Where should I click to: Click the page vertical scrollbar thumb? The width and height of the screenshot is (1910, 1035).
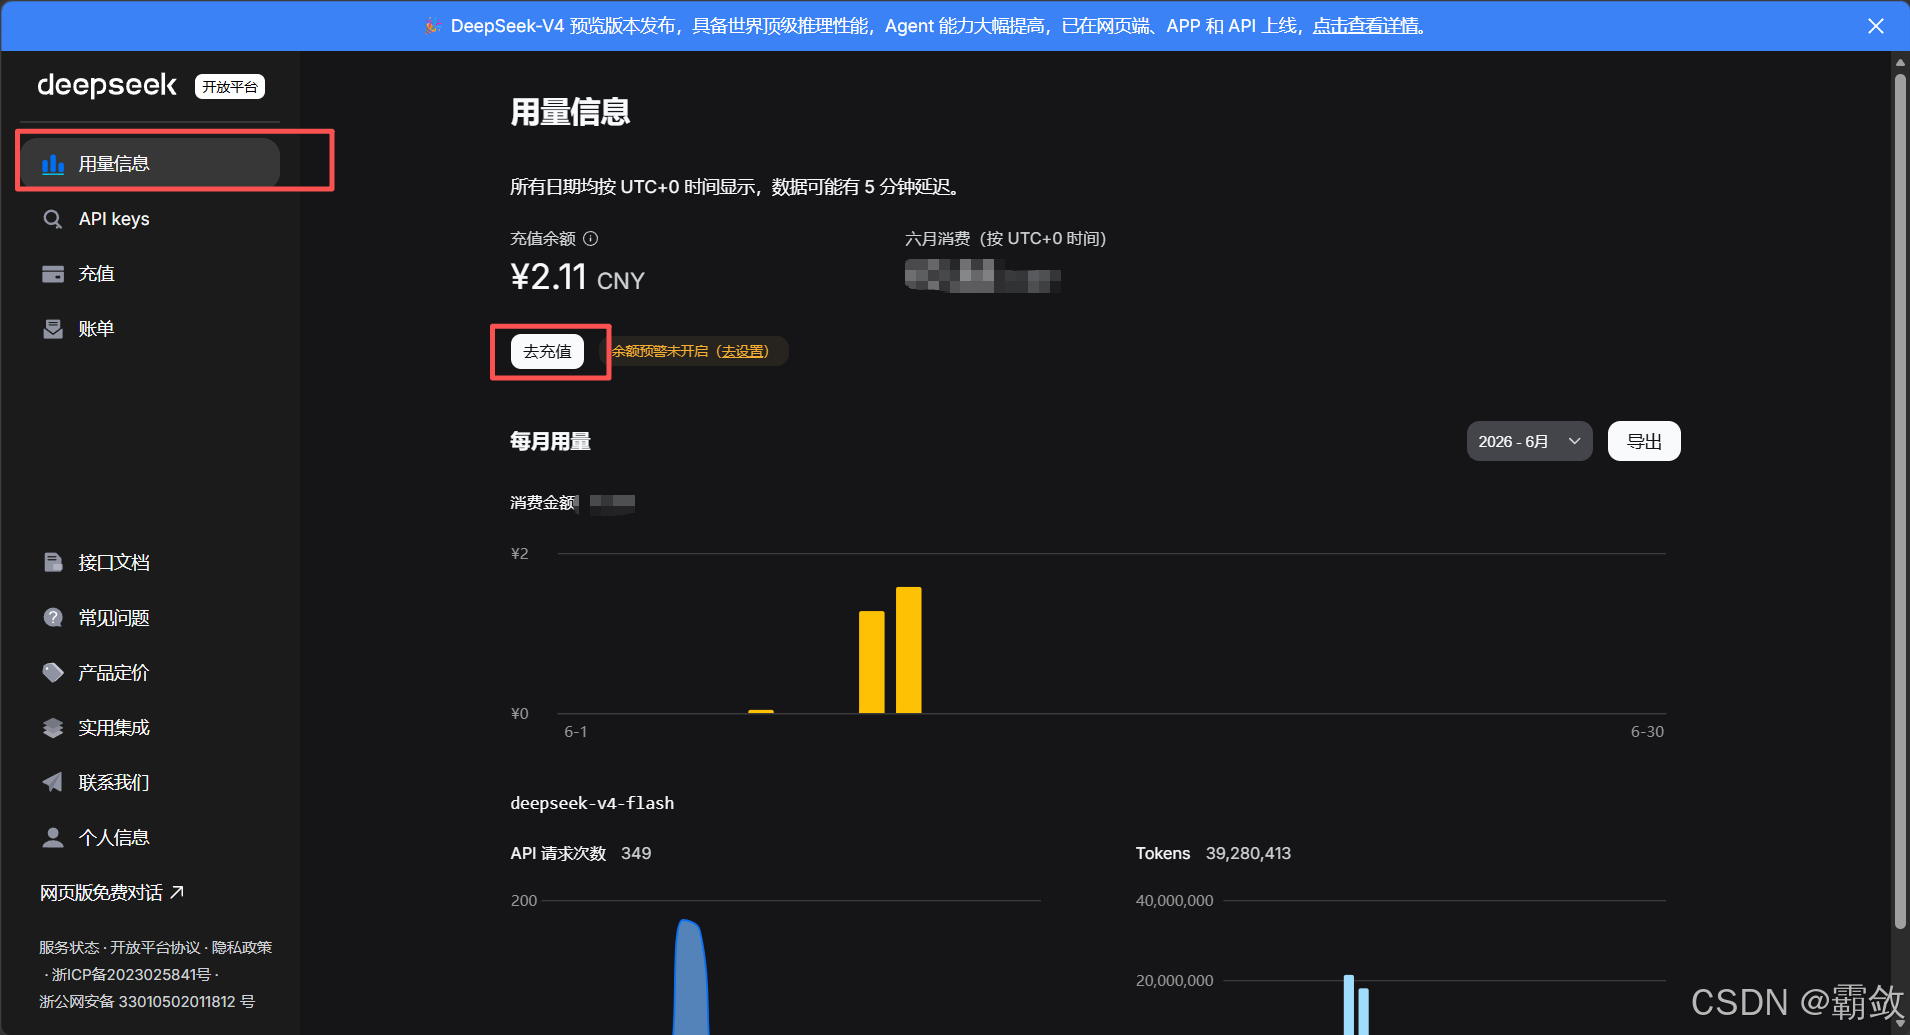tap(1900, 500)
